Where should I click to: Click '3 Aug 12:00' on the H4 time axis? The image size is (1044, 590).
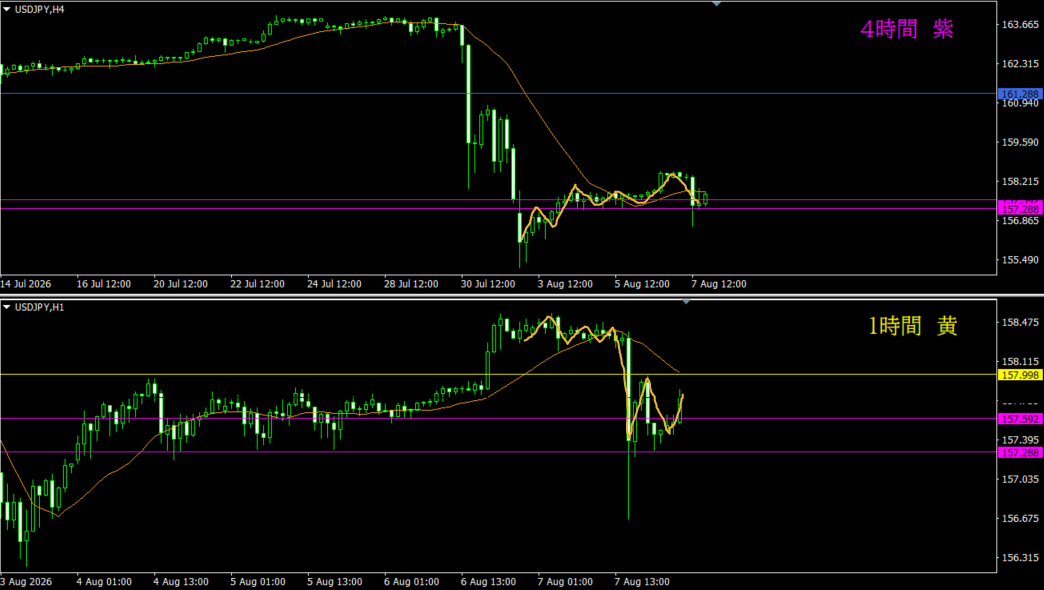tap(565, 284)
